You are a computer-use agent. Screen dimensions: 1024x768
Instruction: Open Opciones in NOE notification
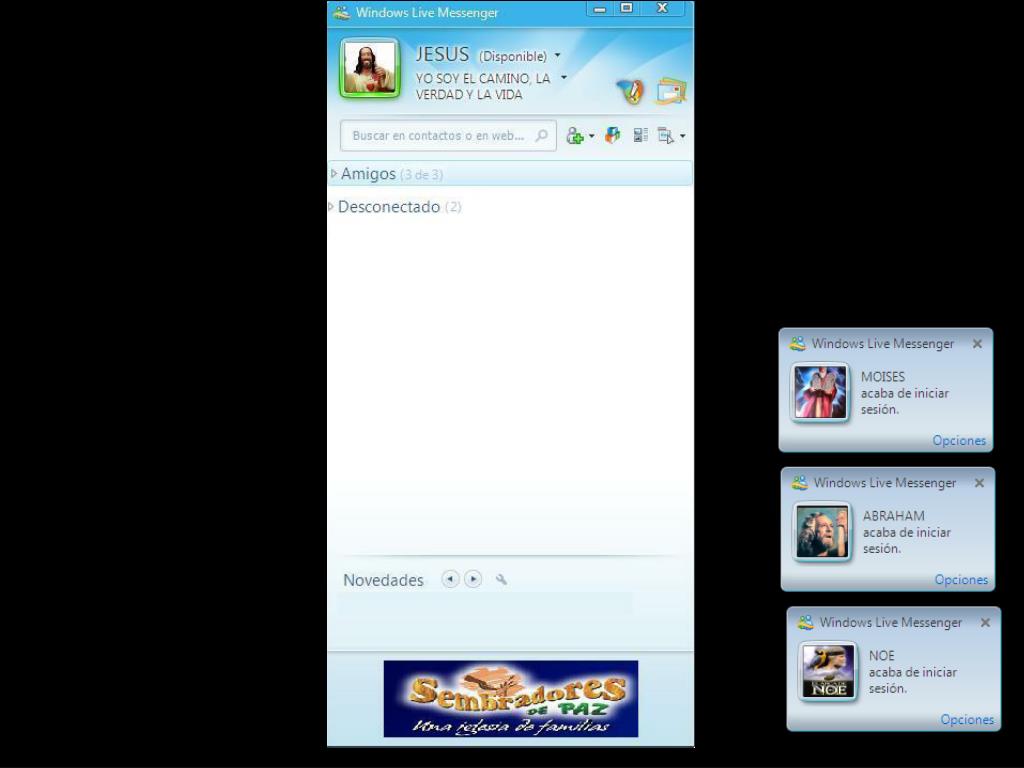(967, 720)
